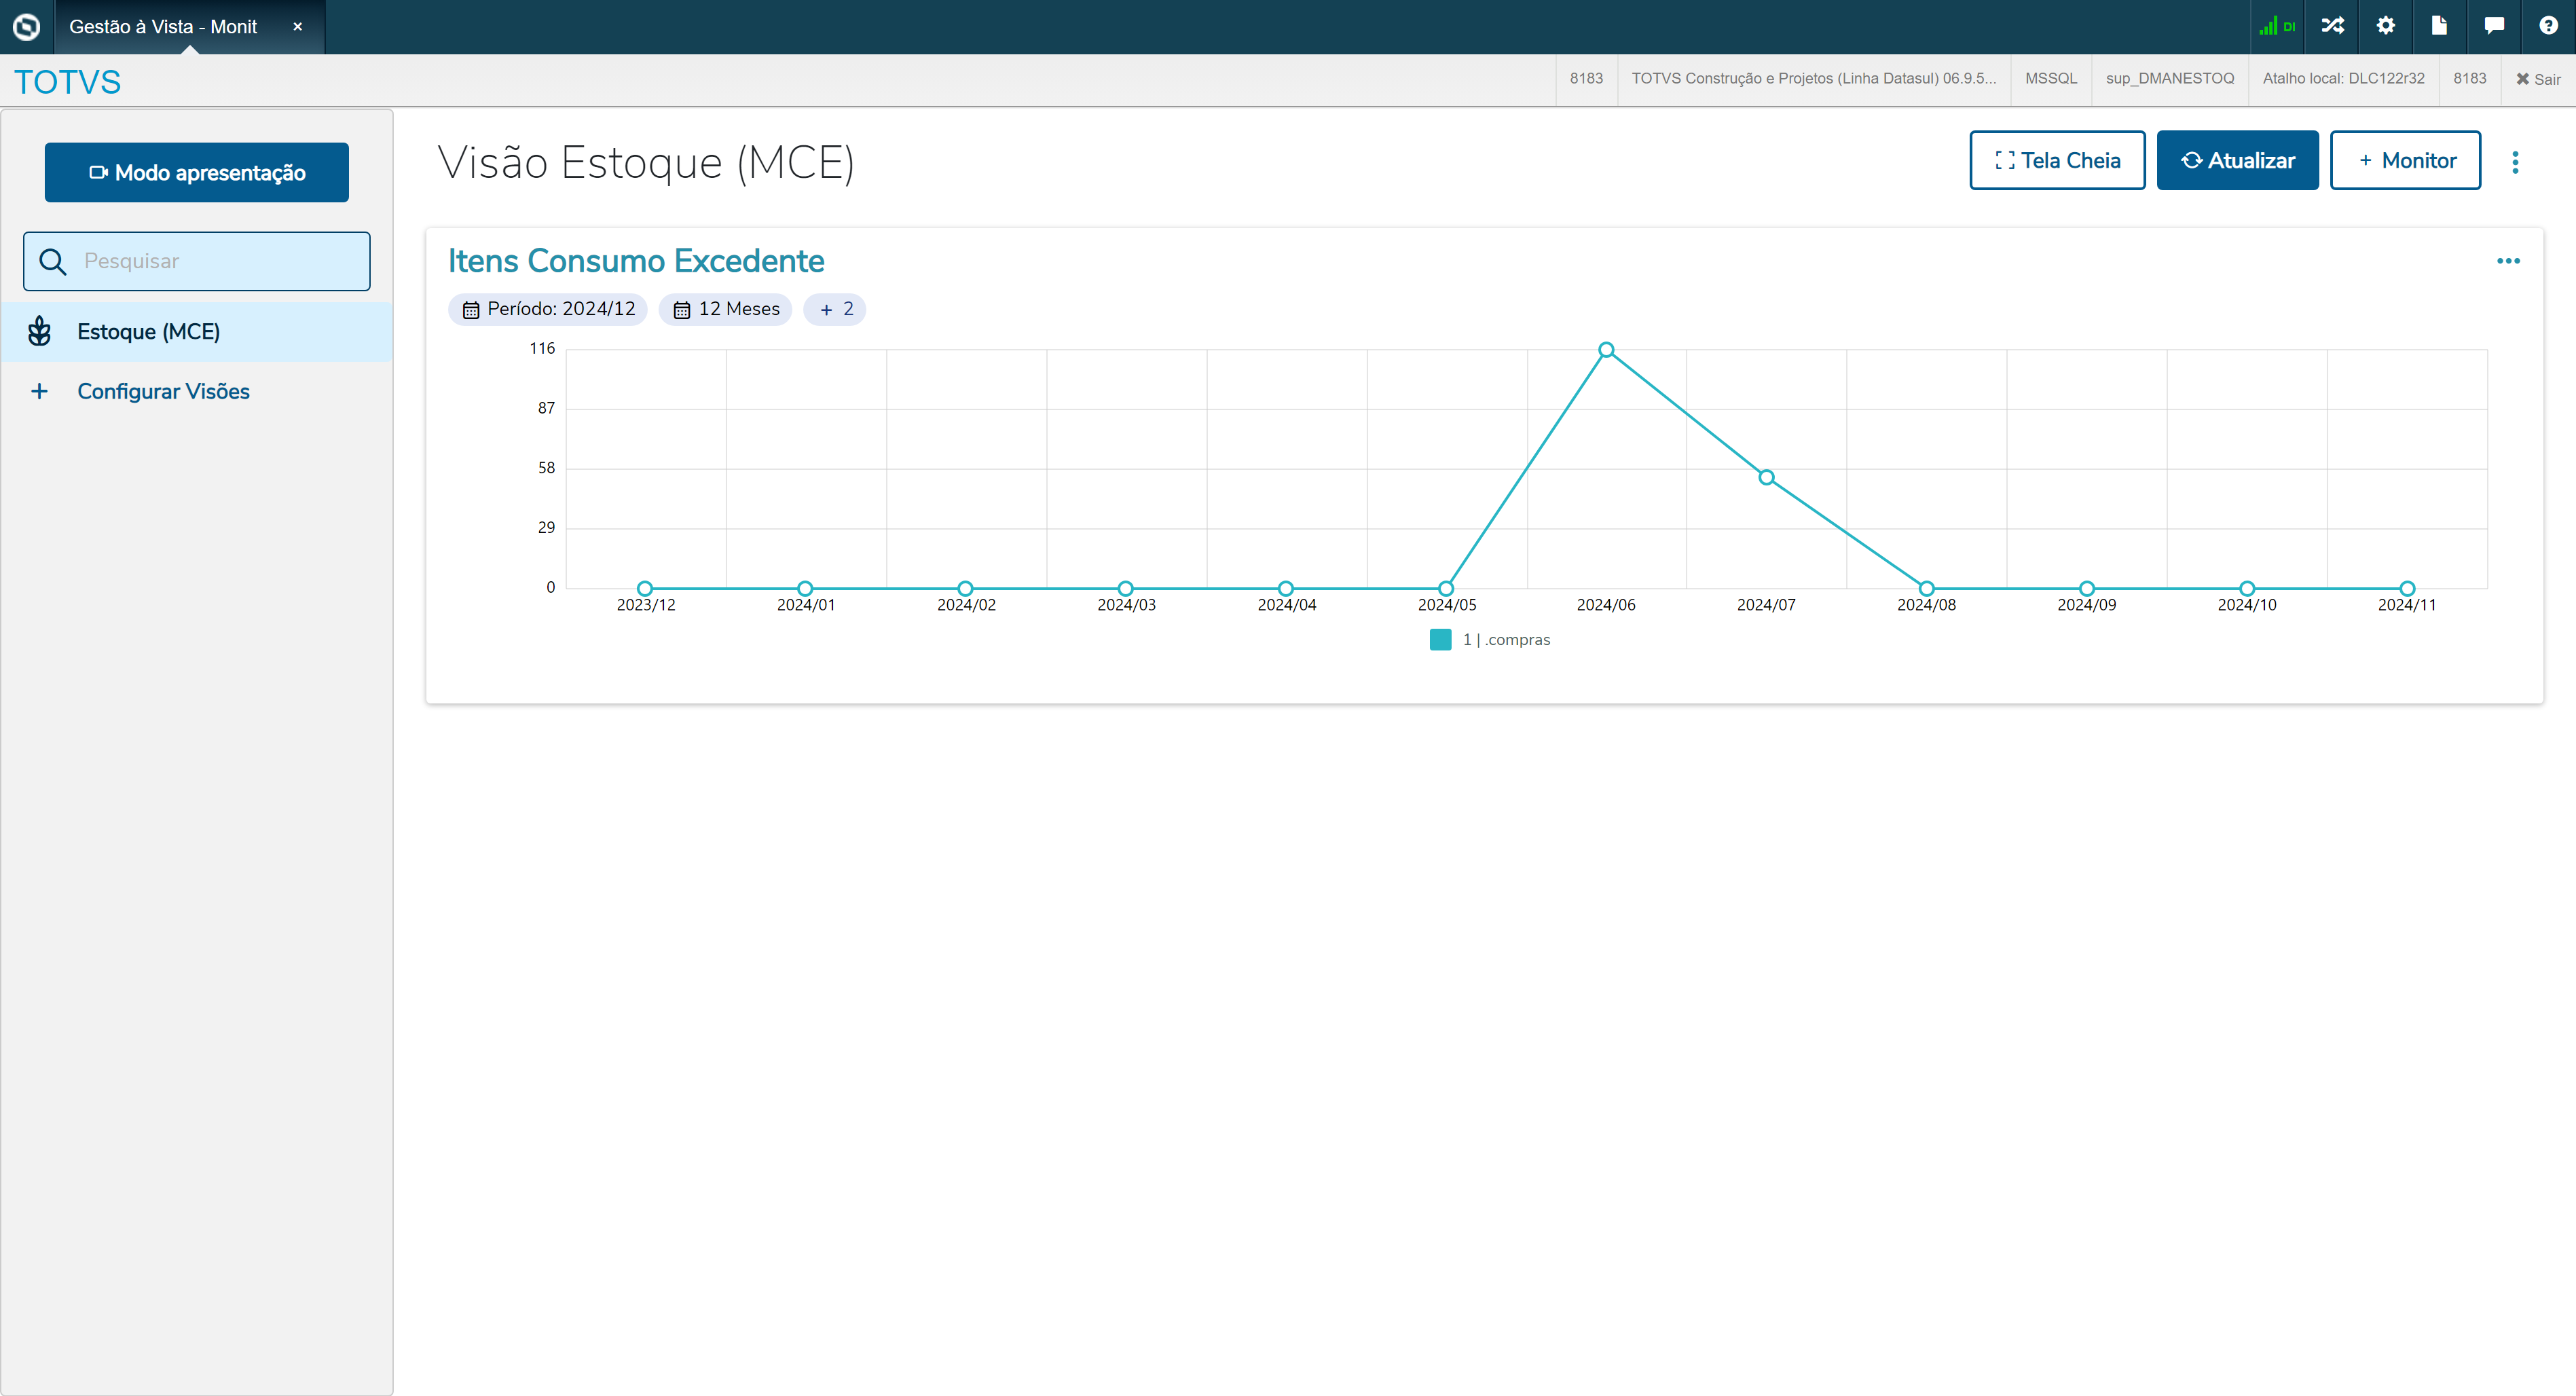
Task: Expand the '+ 2' additional filters chip
Action: click(835, 309)
